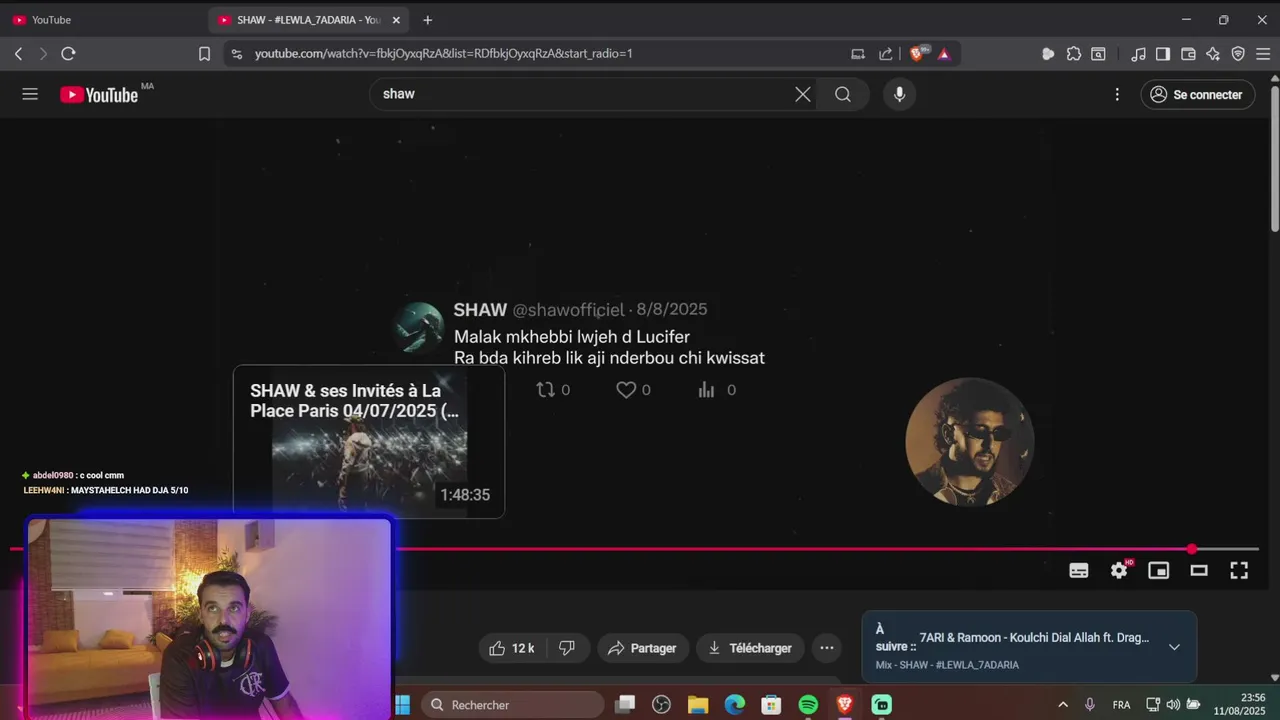
Task: Go to the YouTube home logo
Action: tap(99, 95)
